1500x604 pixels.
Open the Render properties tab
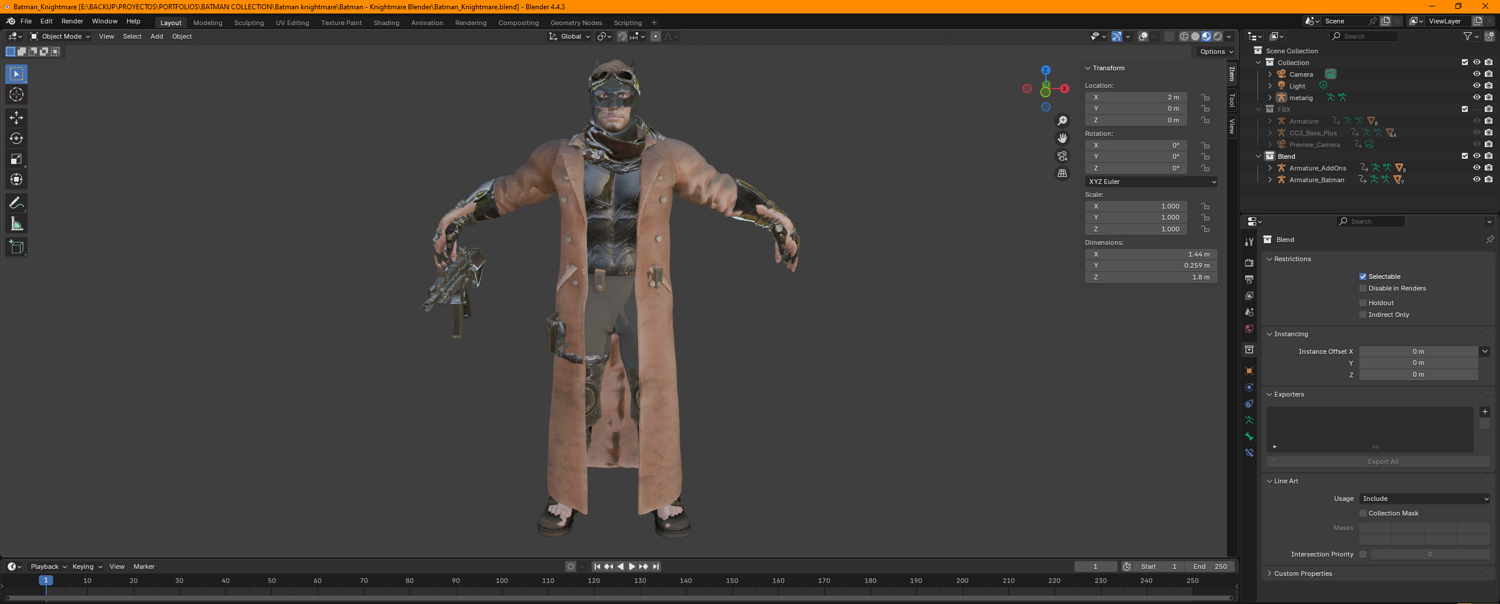(1249, 263)
